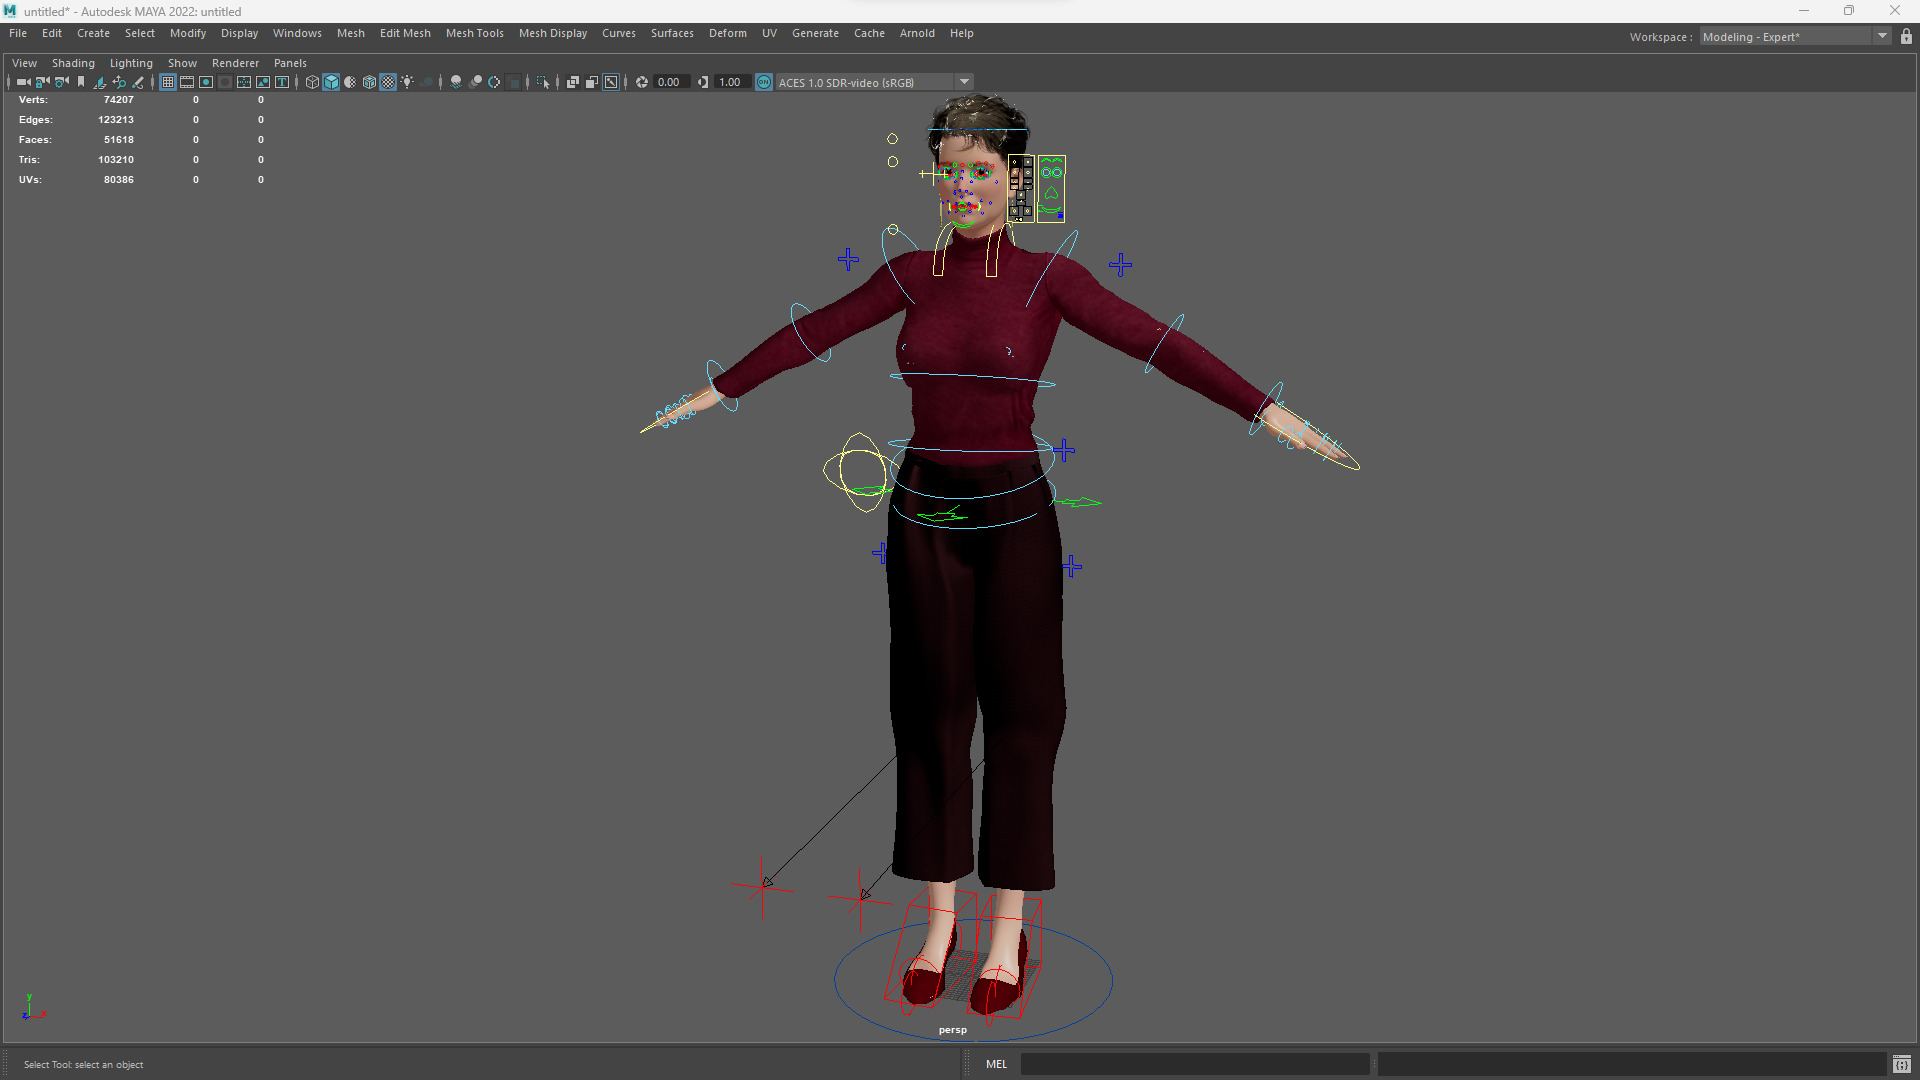Select Smooth Shade All cube icon

(331, 82)
